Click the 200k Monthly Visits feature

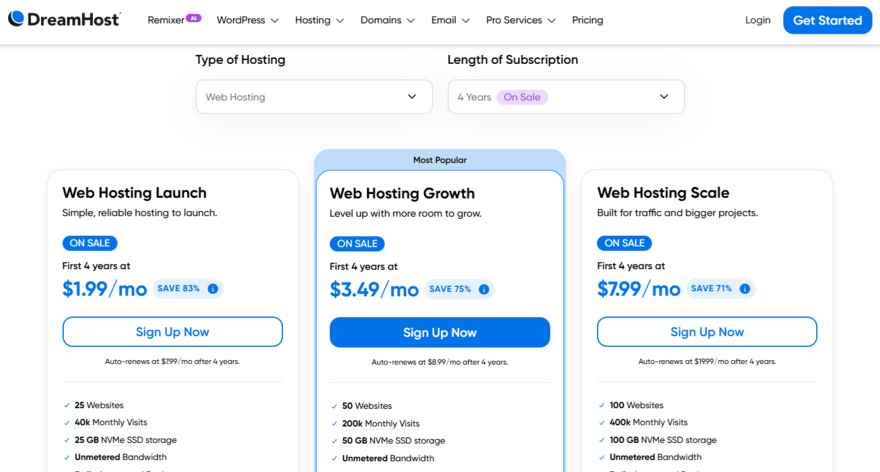381,424
